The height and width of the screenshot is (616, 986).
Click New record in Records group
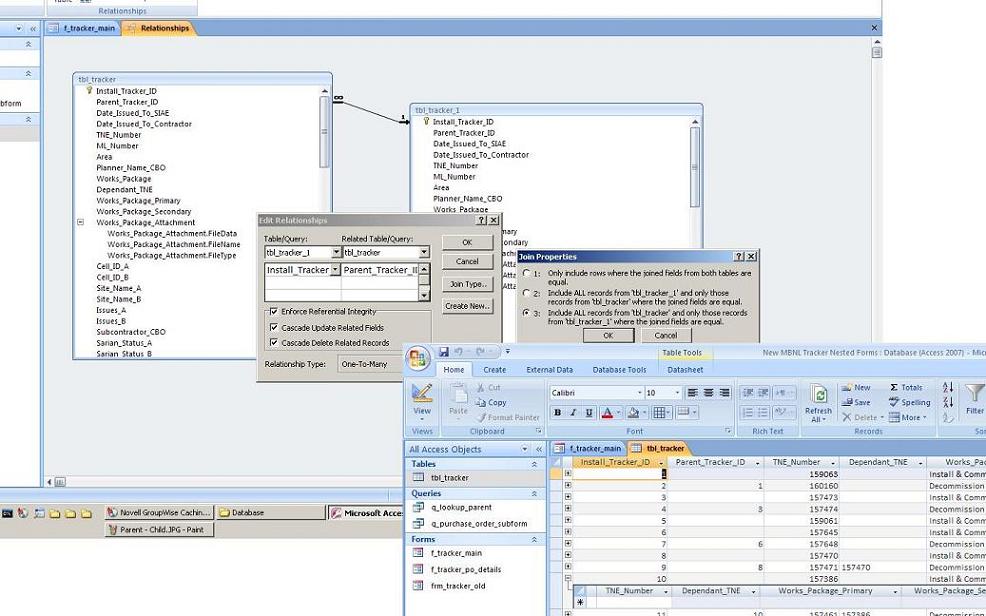(856, 387)
